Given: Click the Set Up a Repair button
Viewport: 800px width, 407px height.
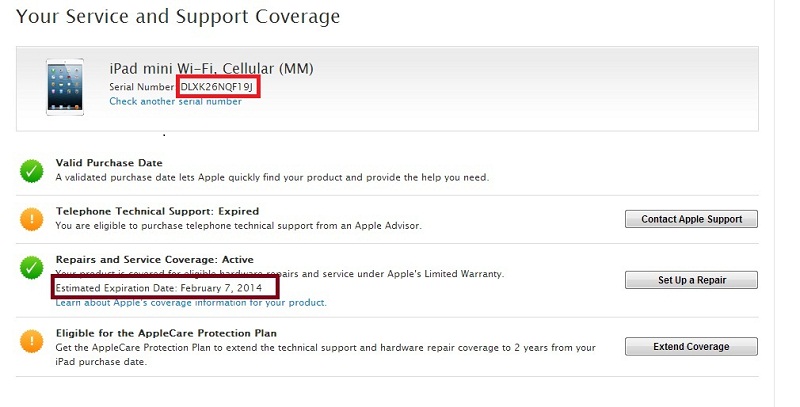Looking at the screenshot, I should [x=691, y=280].
